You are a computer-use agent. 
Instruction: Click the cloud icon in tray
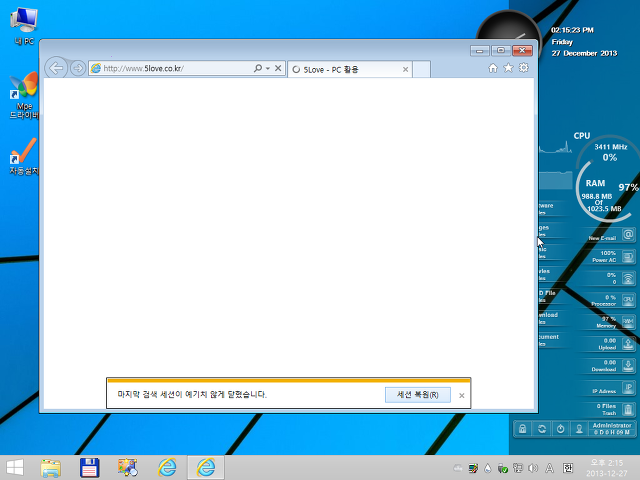(458, 468)
